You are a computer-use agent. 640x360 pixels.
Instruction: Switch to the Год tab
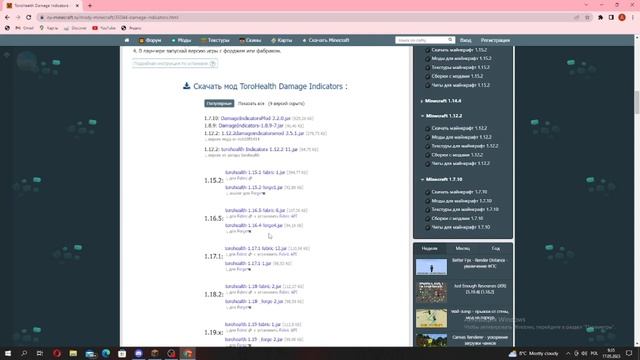[x=496, y=248]
